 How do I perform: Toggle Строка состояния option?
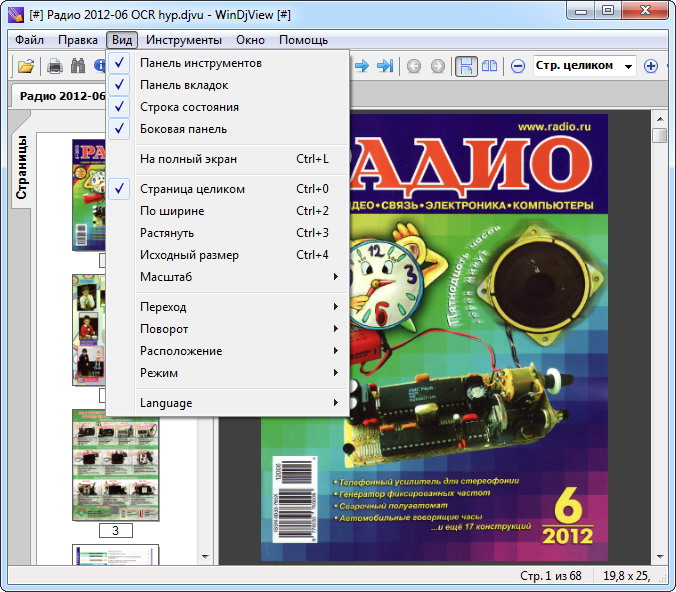228,107
